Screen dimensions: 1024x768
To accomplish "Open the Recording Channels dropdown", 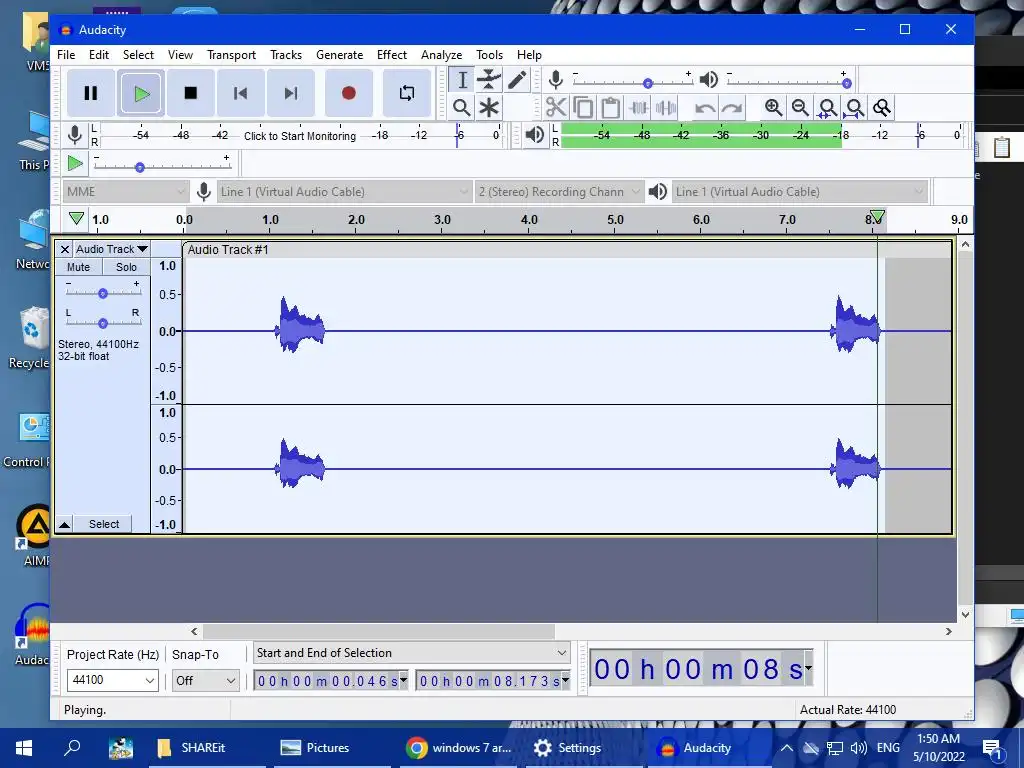I will click(x=559, y=192).
